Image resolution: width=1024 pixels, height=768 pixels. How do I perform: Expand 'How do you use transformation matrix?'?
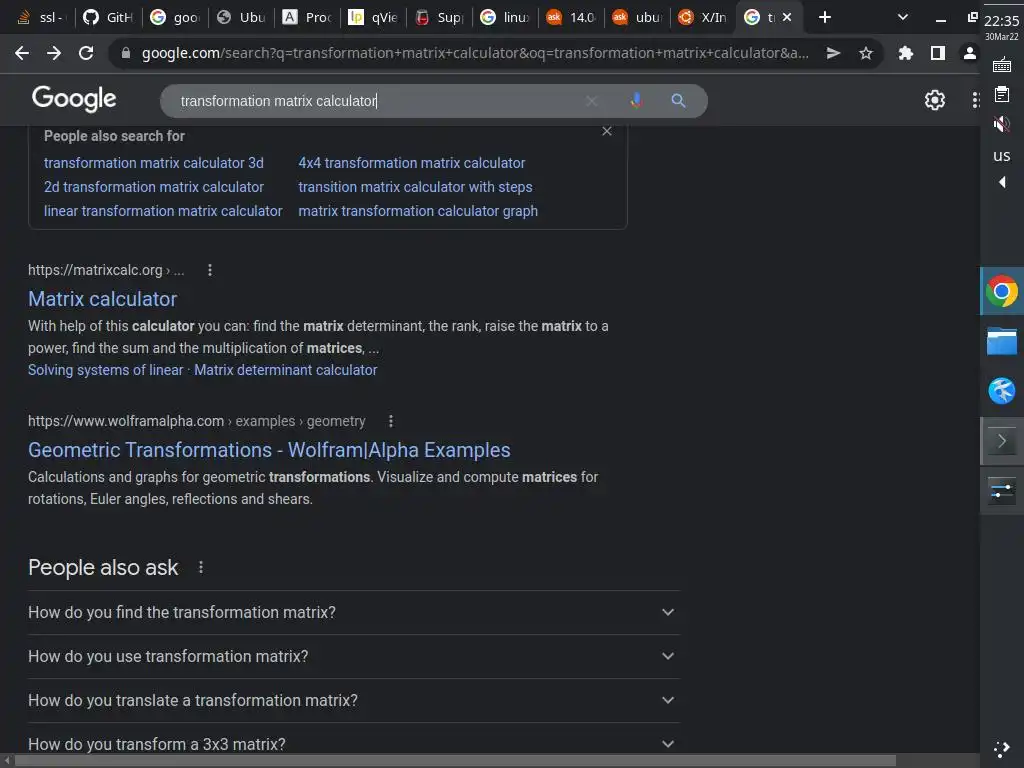tap(354, 656)
